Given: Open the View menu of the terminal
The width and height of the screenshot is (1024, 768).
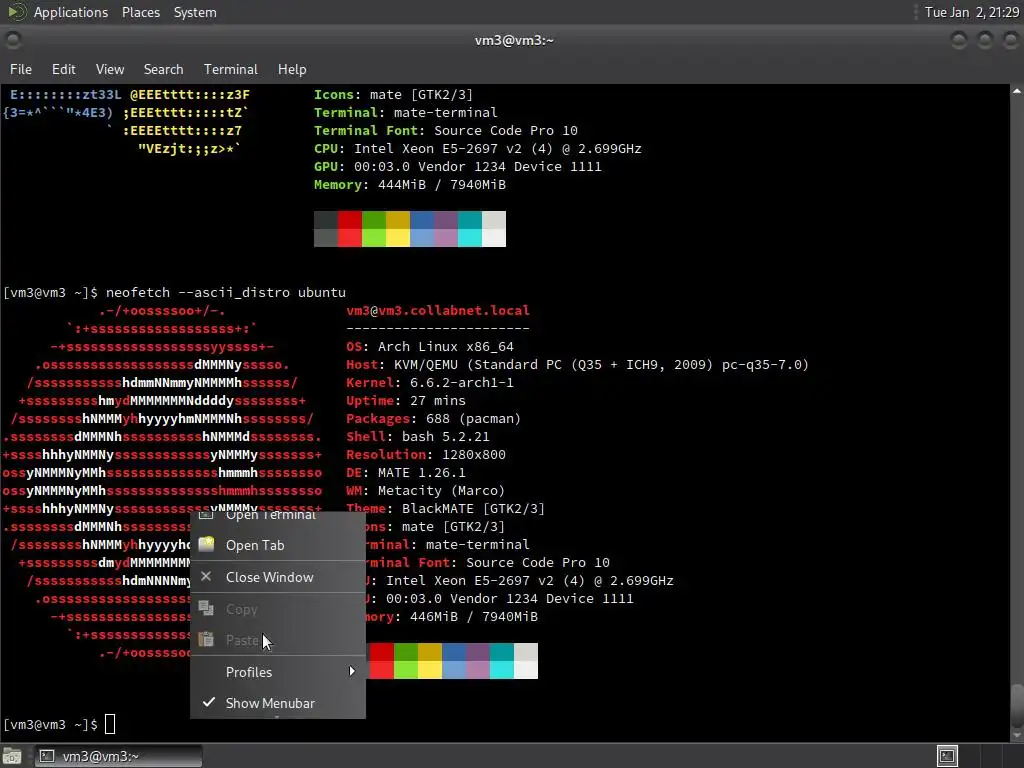Looking at the screenshot, I should tap(110, 69).
